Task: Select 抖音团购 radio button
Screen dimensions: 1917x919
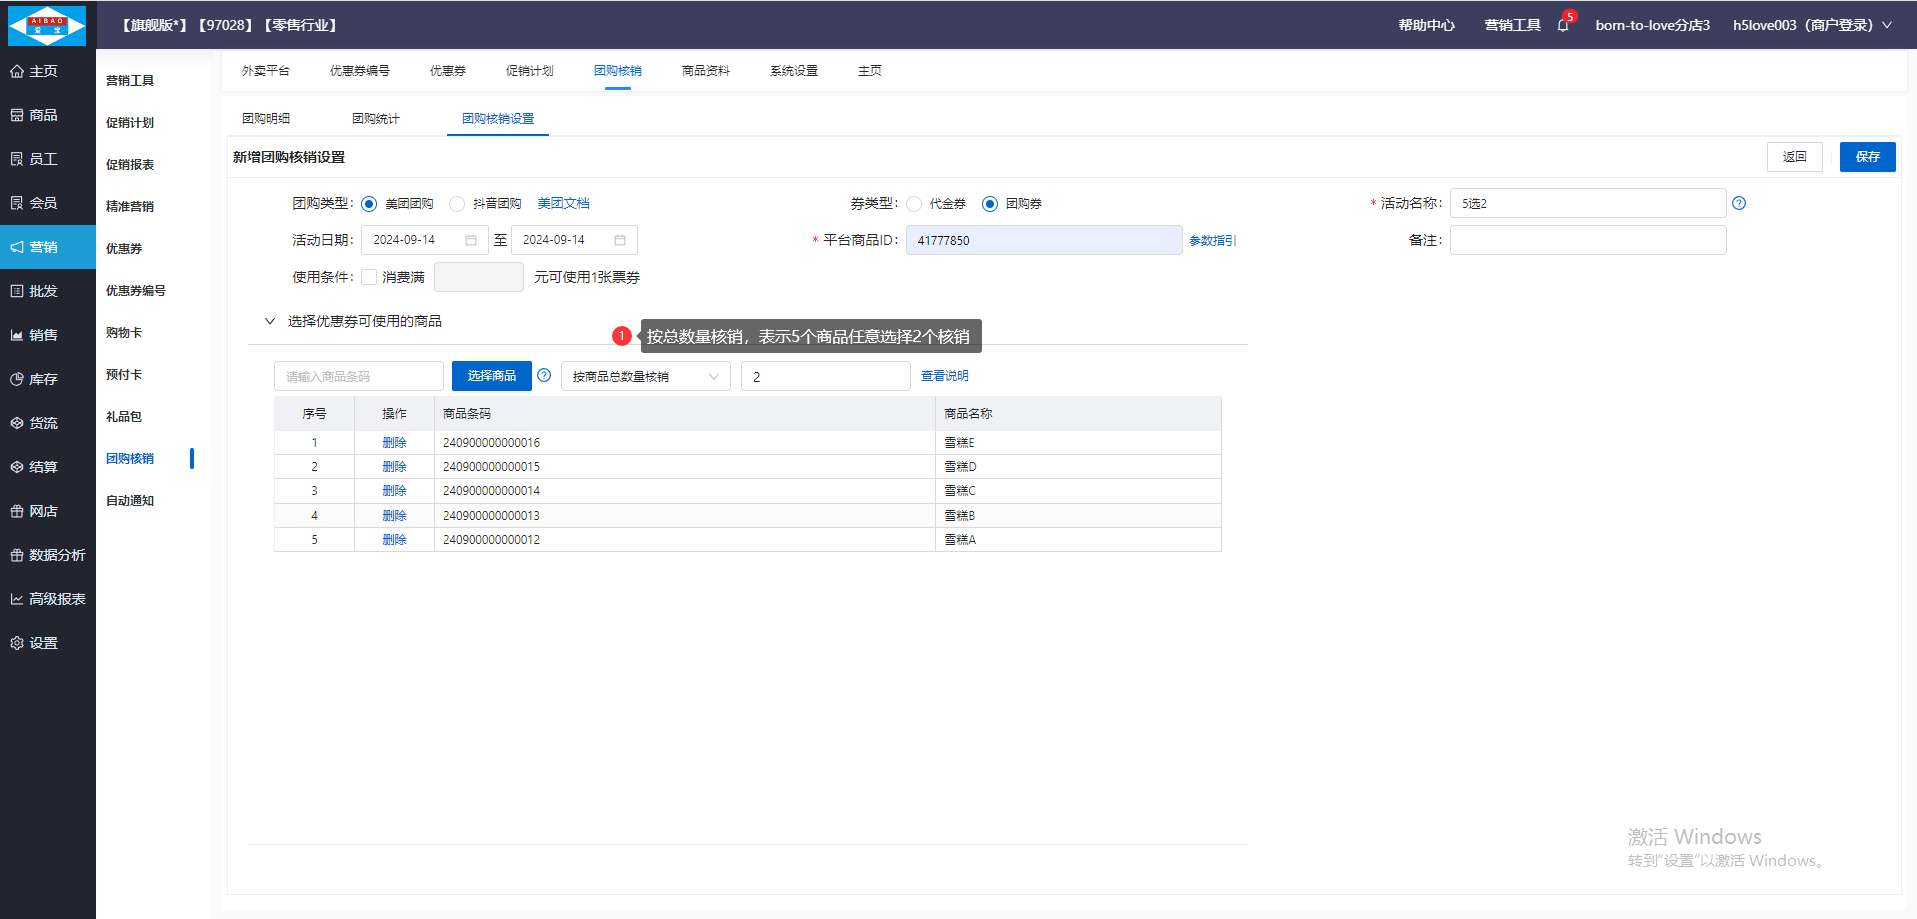Action: 457,204
